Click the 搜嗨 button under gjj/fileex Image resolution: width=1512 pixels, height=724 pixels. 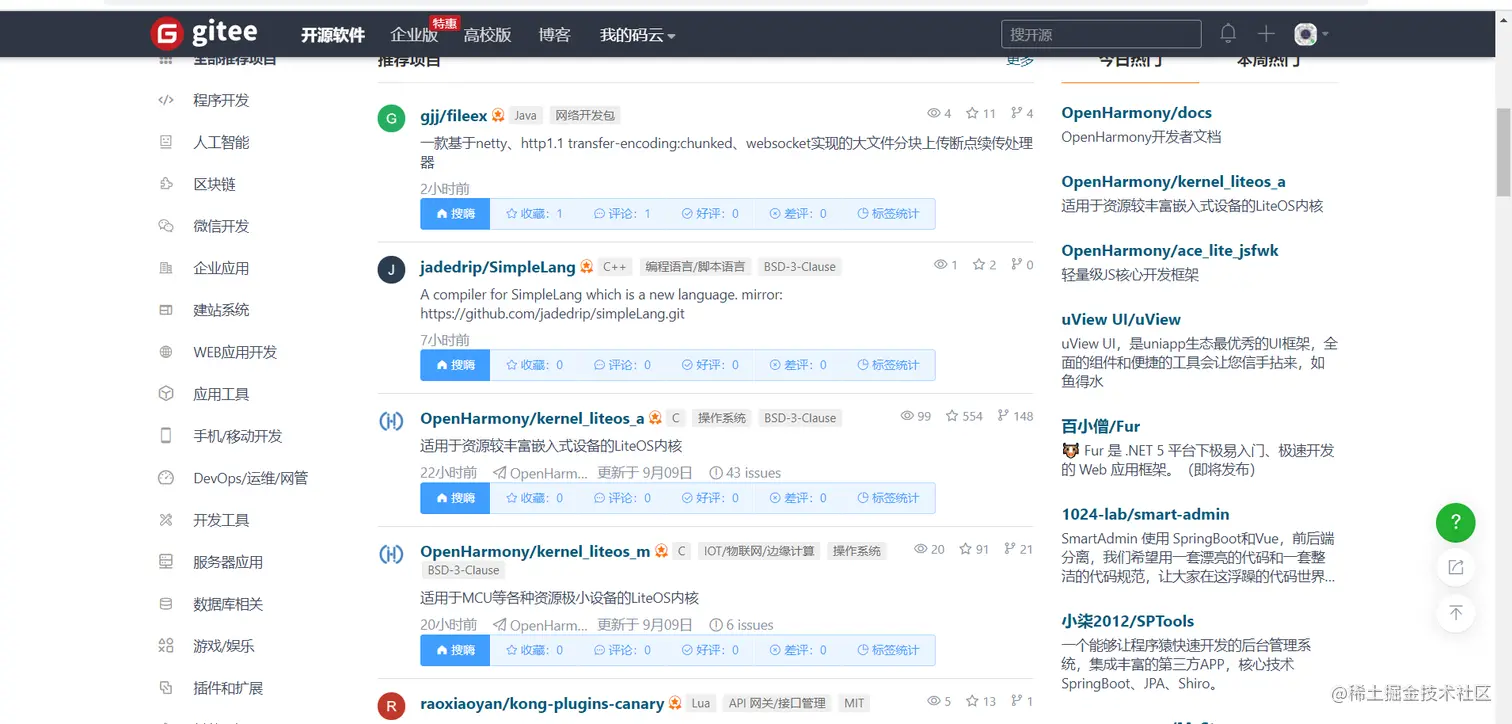[x=455, y=214]
